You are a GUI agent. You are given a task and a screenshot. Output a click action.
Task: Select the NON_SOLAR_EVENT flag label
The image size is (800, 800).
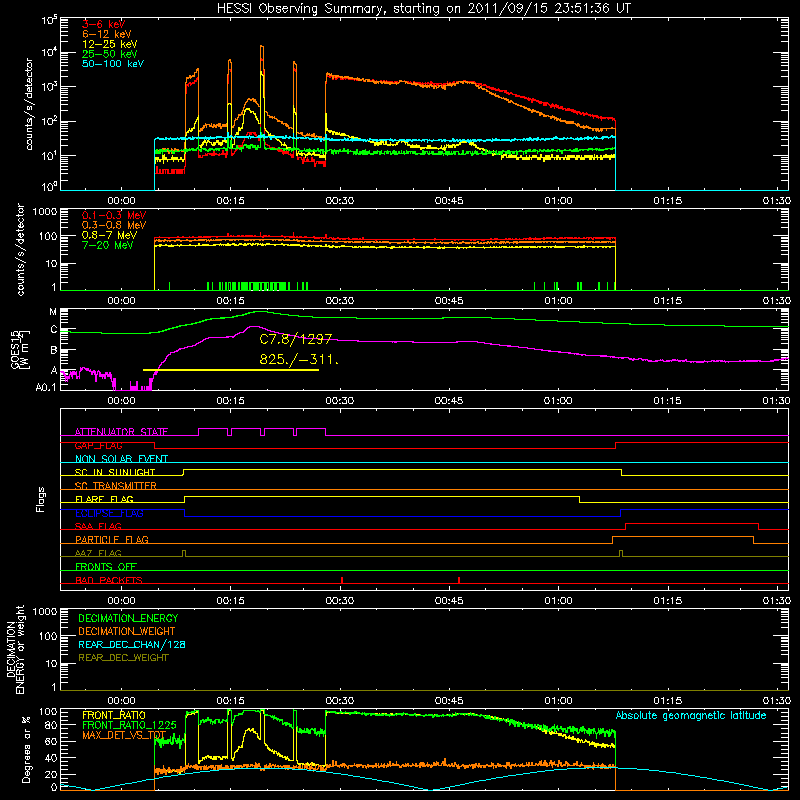[x=121, y=459]
